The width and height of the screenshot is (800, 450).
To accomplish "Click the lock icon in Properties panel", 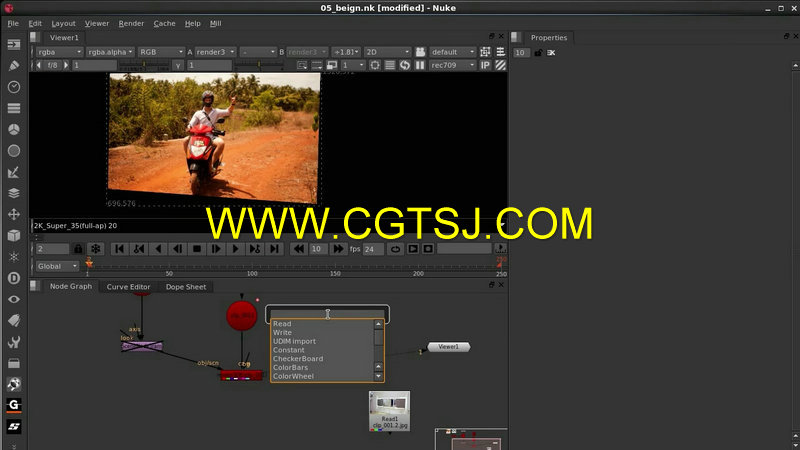I will (538, 53).
